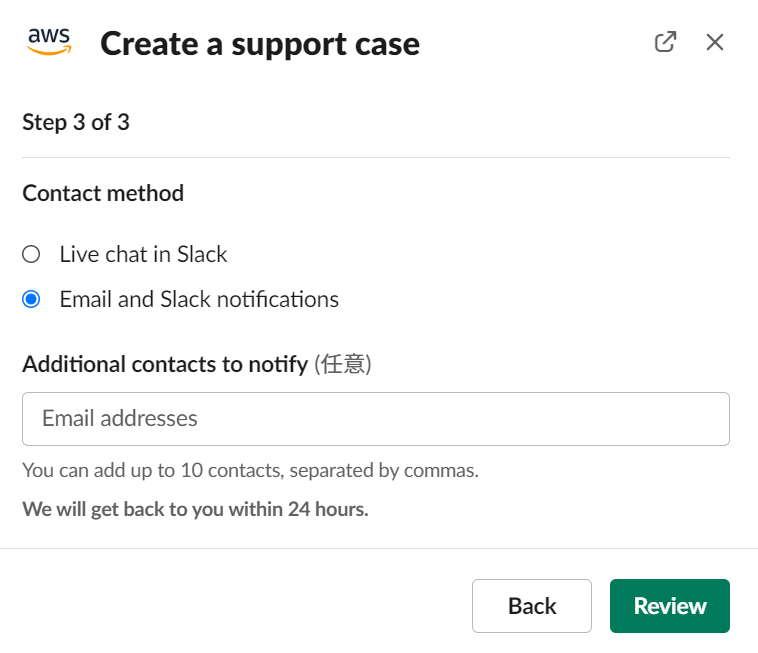Focus the Email addresses input field

point(376,419)
